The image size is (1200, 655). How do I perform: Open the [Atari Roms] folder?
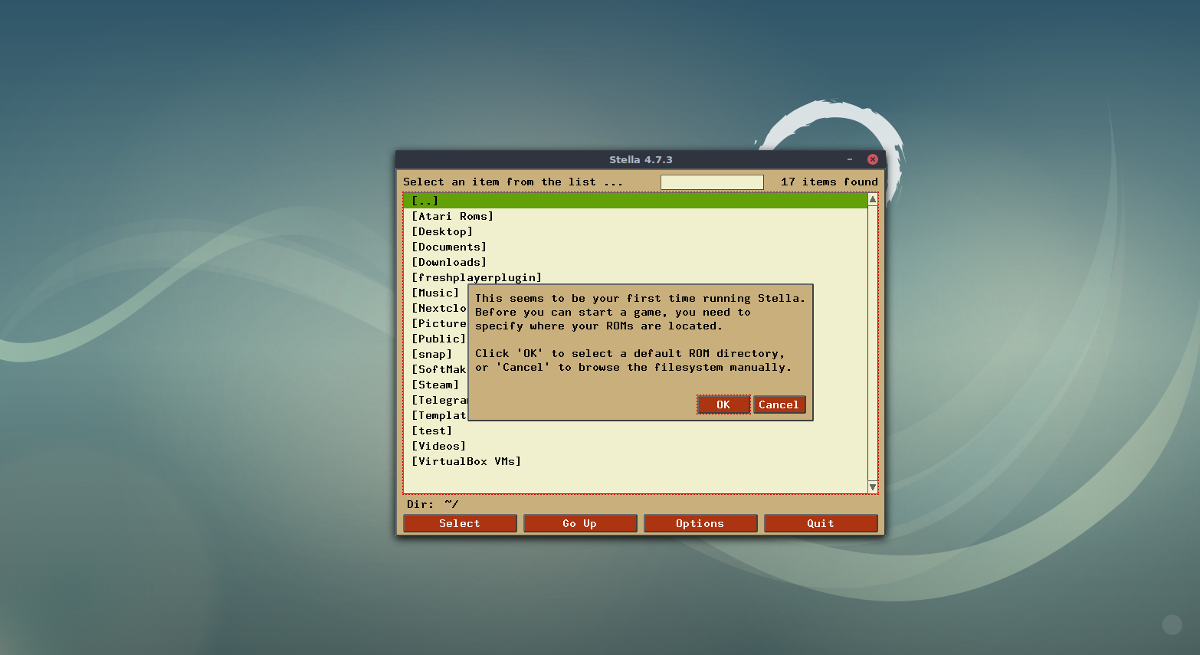click(x=452, y=215)
